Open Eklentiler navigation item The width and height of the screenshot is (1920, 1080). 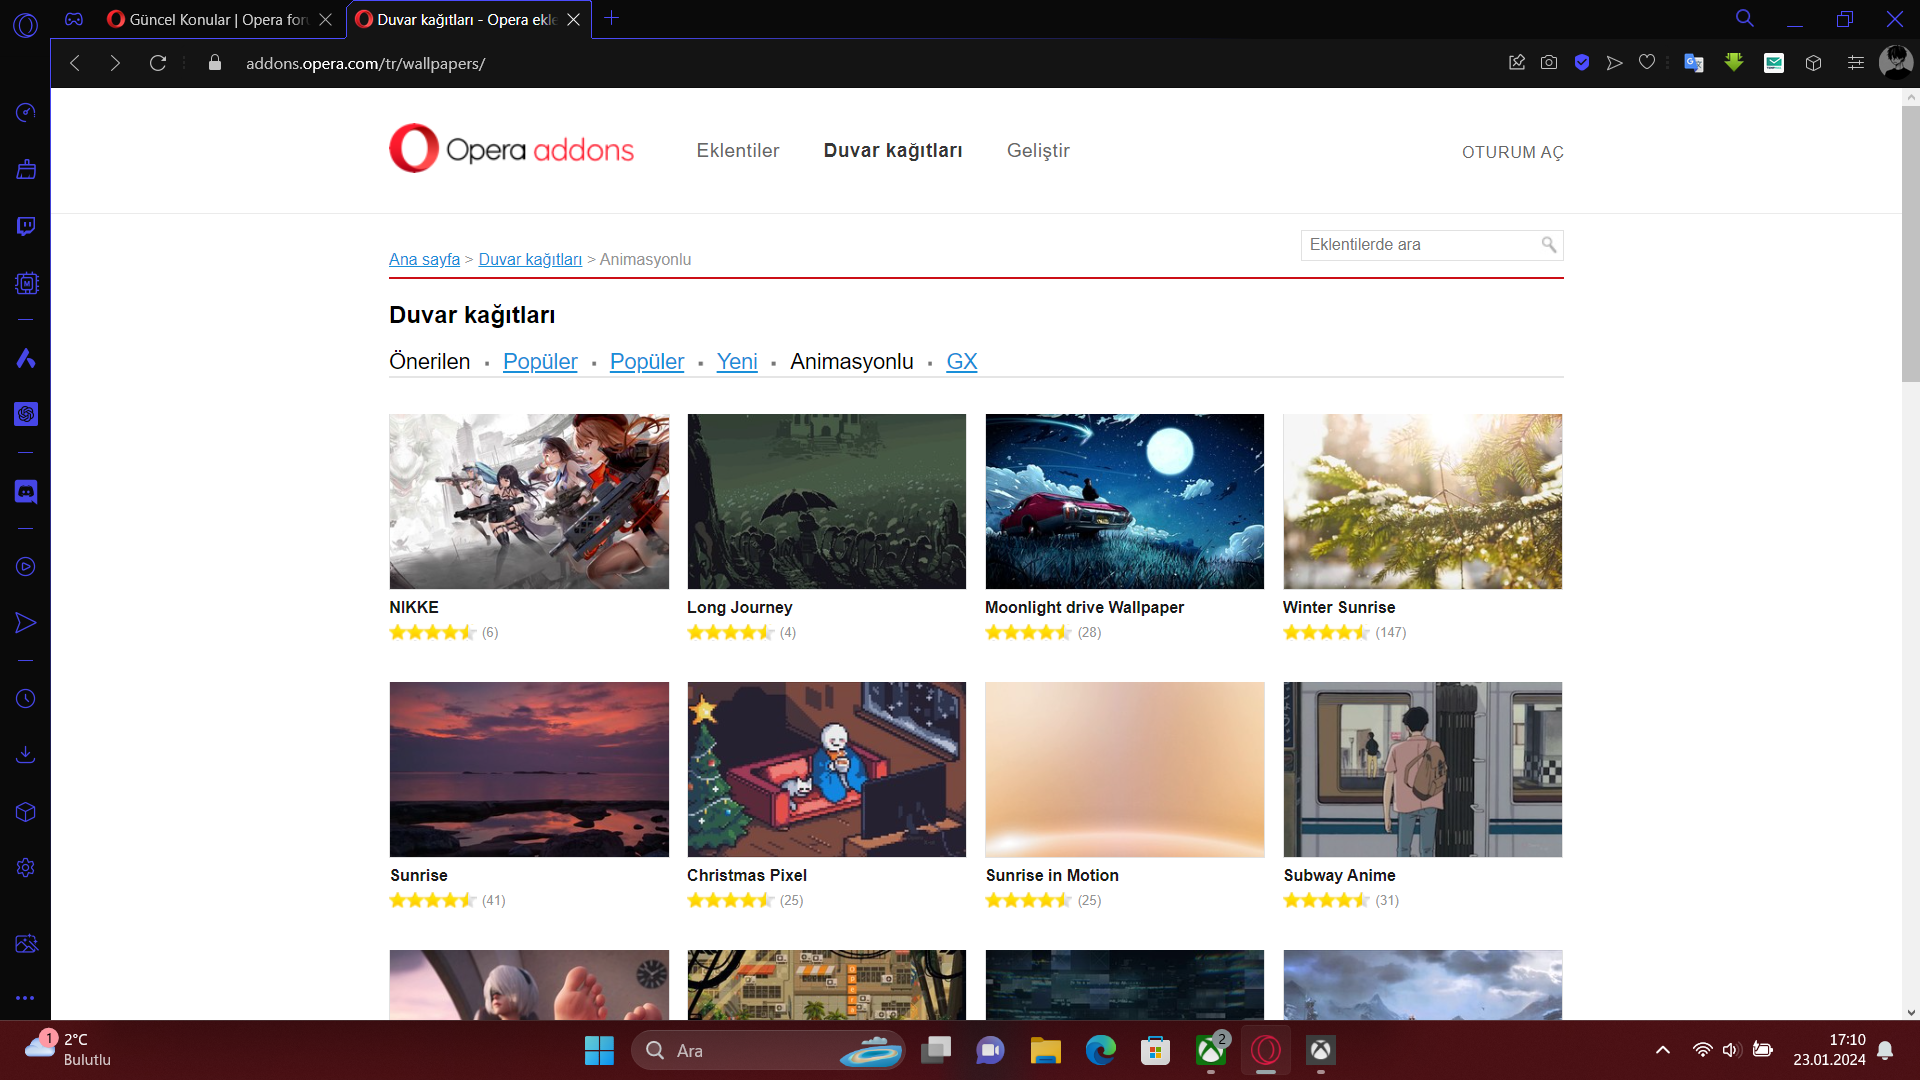point(738,151)
